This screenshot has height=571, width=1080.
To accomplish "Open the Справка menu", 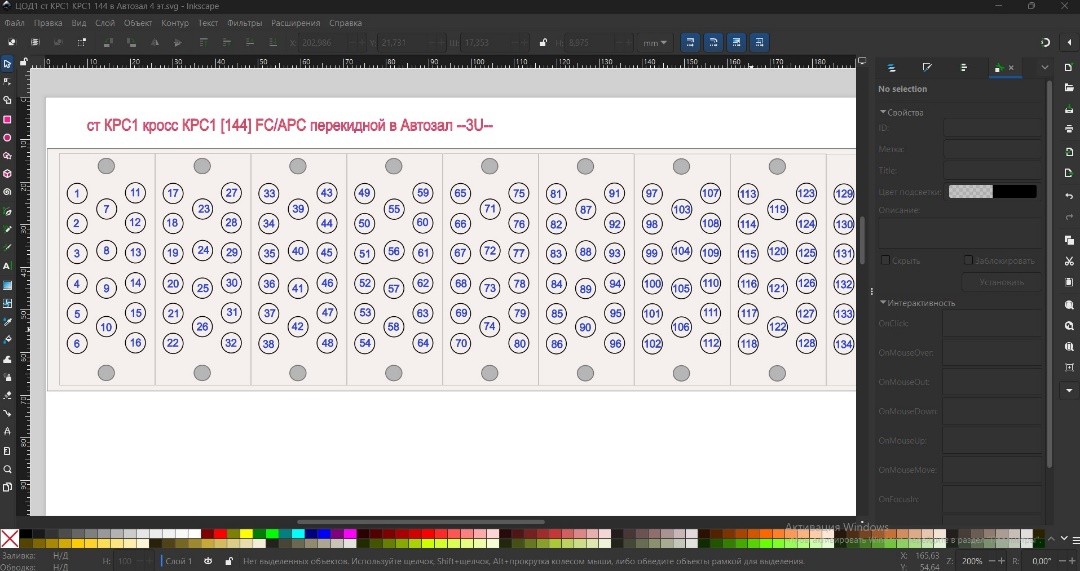I will pyautogui.click(x=345, y=23).
